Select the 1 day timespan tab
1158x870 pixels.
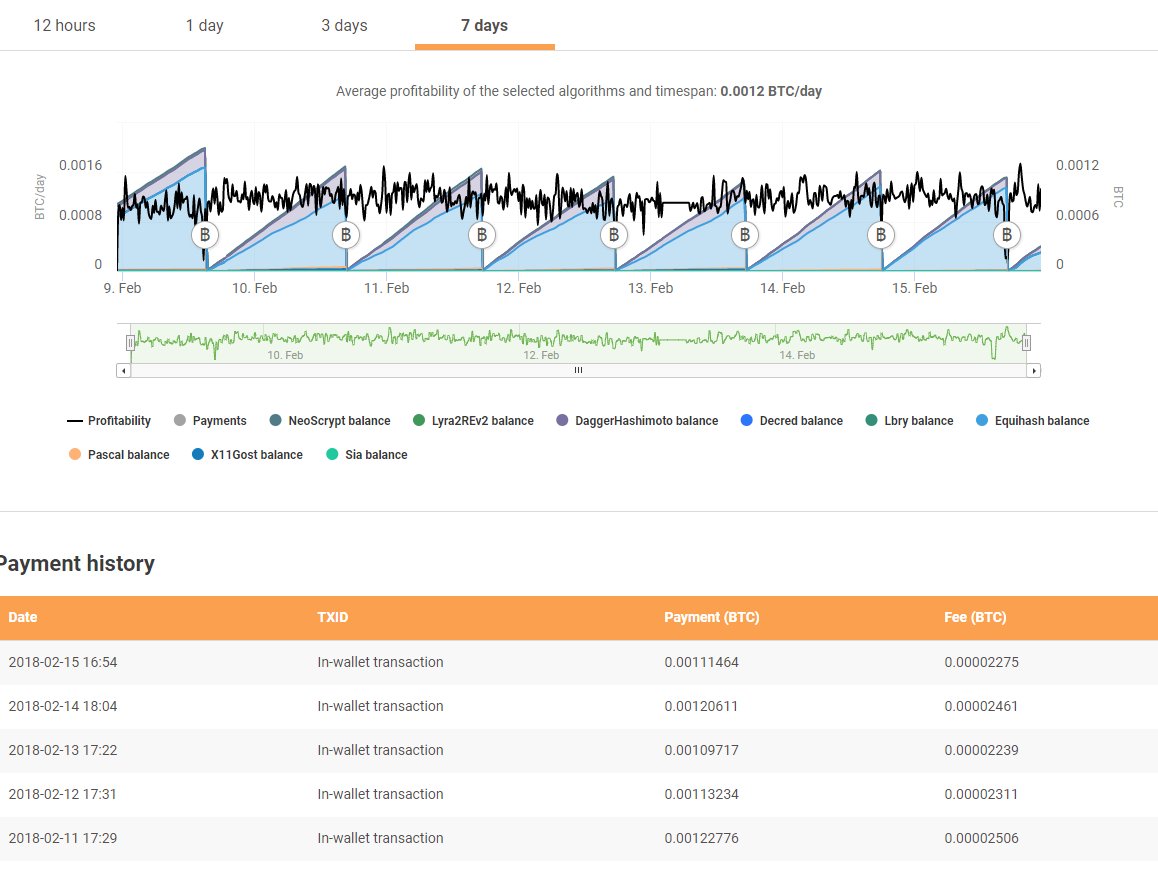(205, 25)
